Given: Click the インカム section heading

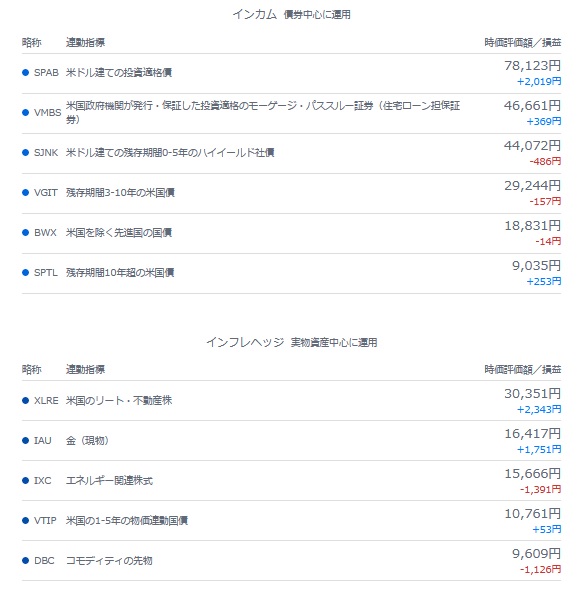Looking at the screenshot, I should pos(255,14).
